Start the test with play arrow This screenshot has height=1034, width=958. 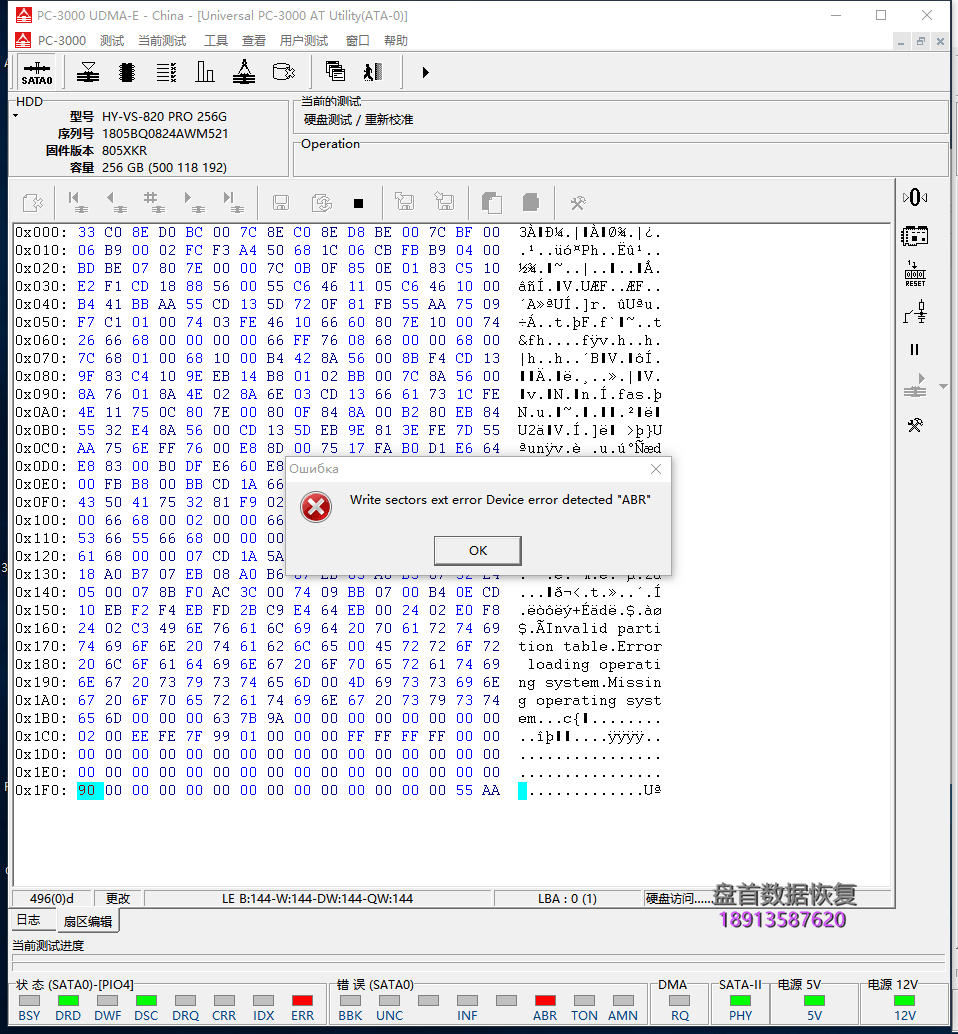point(425,73)
